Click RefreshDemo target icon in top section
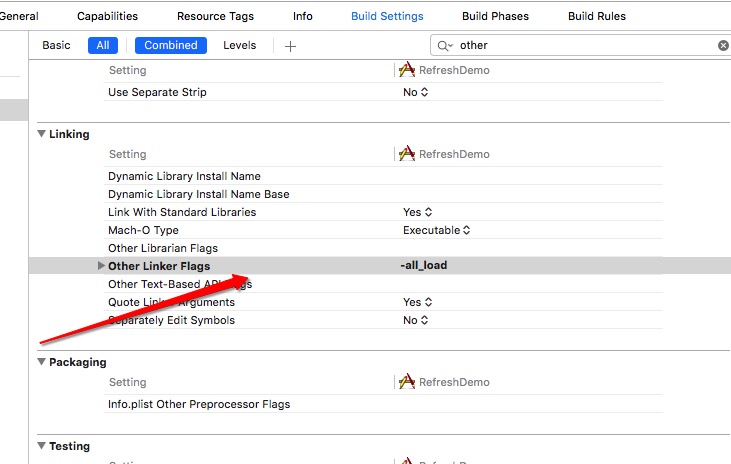The image size is (731, 464). (407, 70)
